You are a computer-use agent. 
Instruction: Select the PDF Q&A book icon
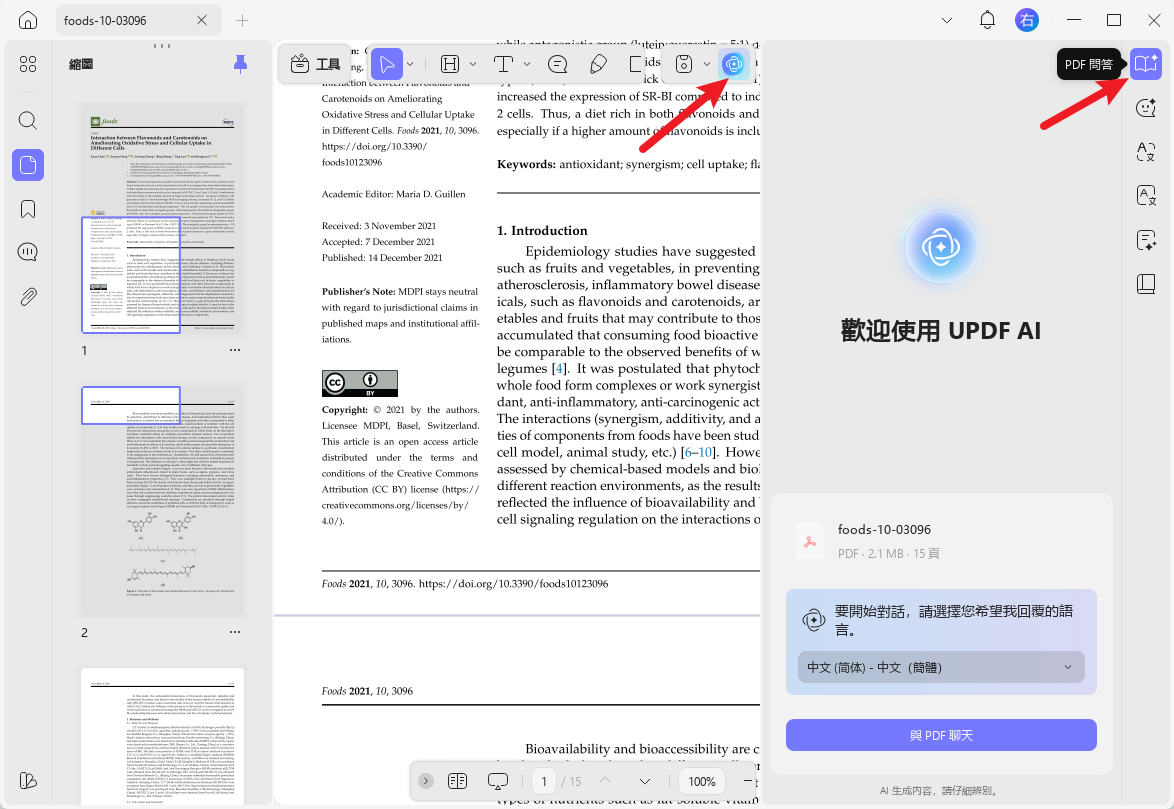coord(1145,64)
